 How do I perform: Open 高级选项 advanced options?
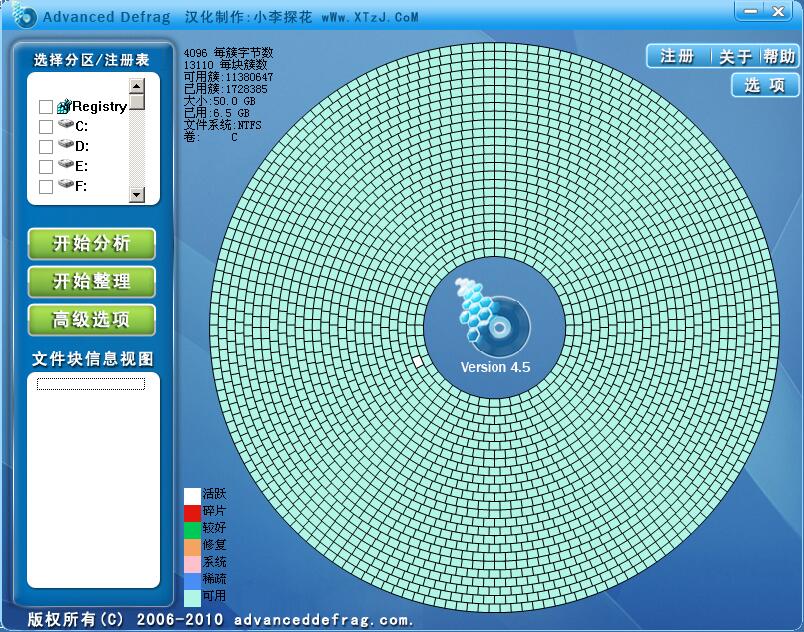(91, 320)
